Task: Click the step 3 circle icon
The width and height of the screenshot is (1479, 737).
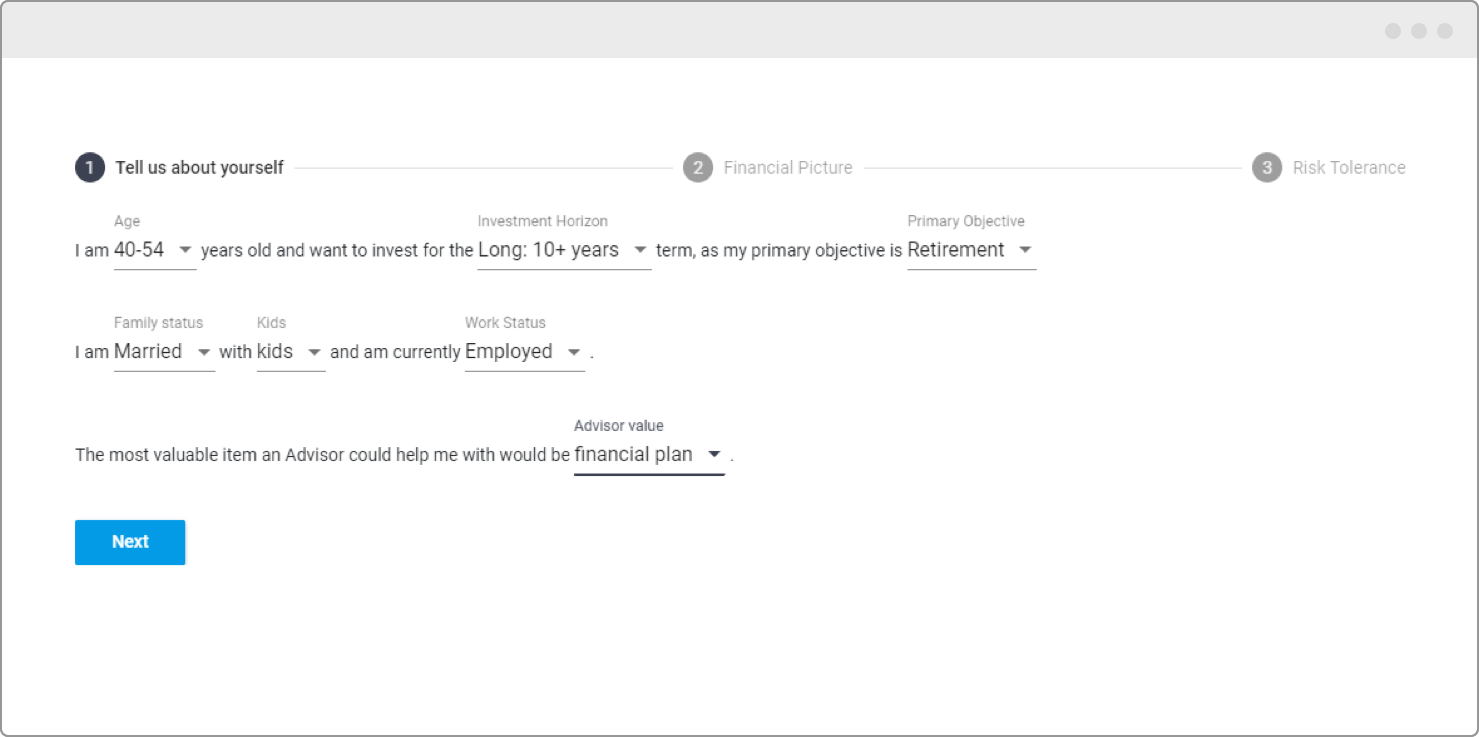Action: [1267, 168]
